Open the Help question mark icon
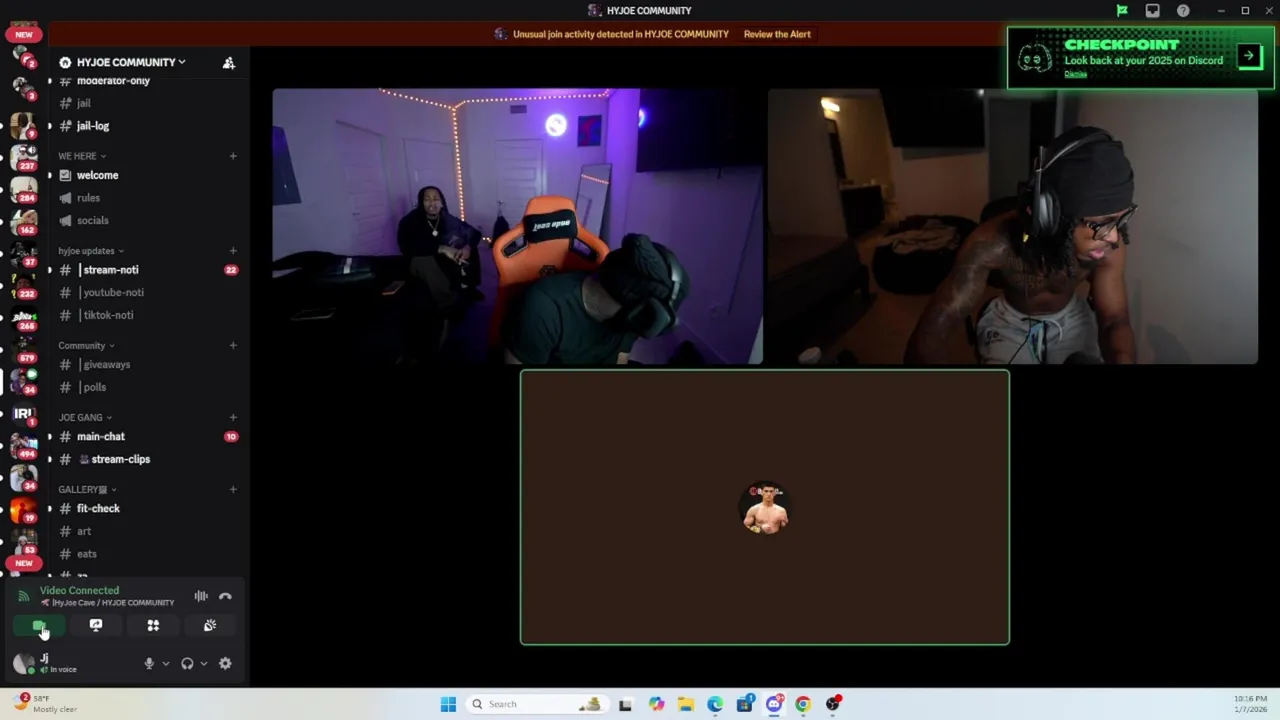 (x=1183, y=11)
